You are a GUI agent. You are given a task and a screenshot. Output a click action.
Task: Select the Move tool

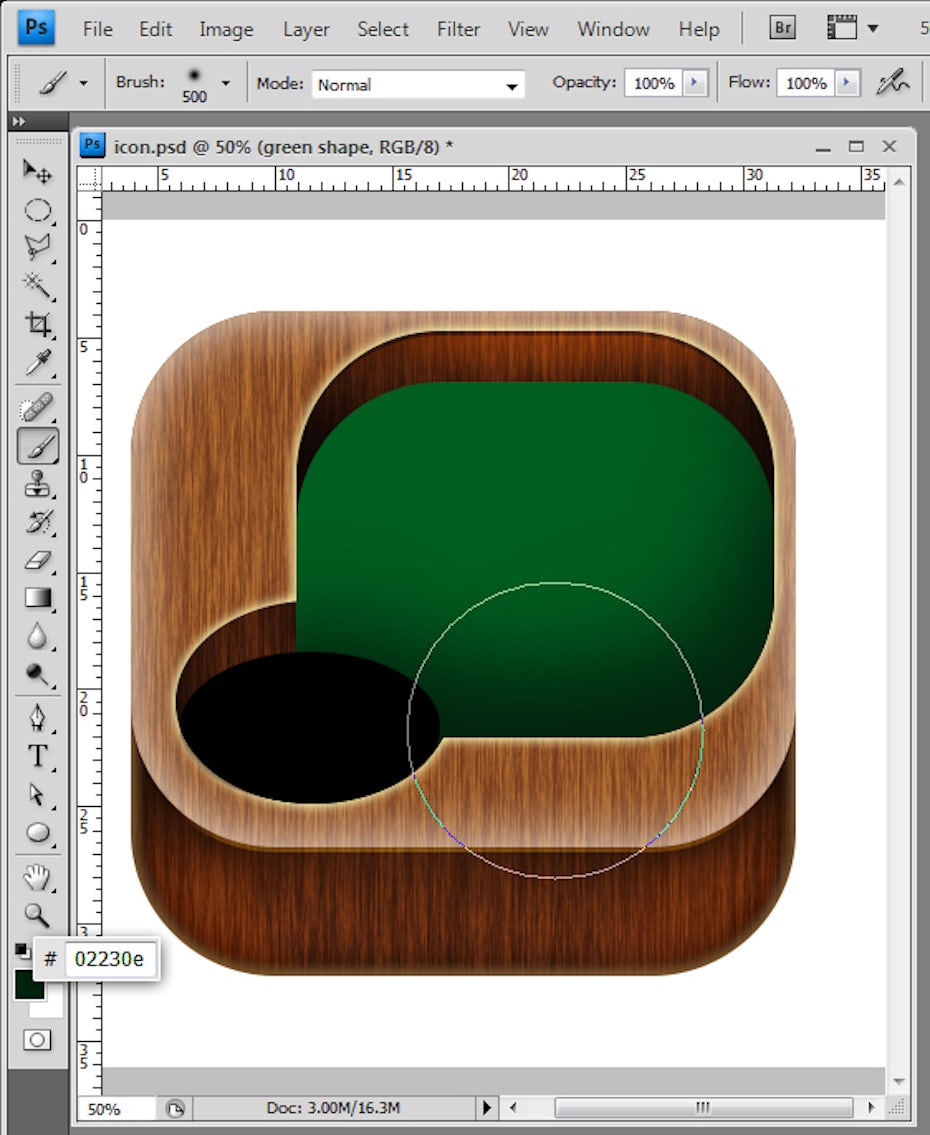tap(37, 171)
